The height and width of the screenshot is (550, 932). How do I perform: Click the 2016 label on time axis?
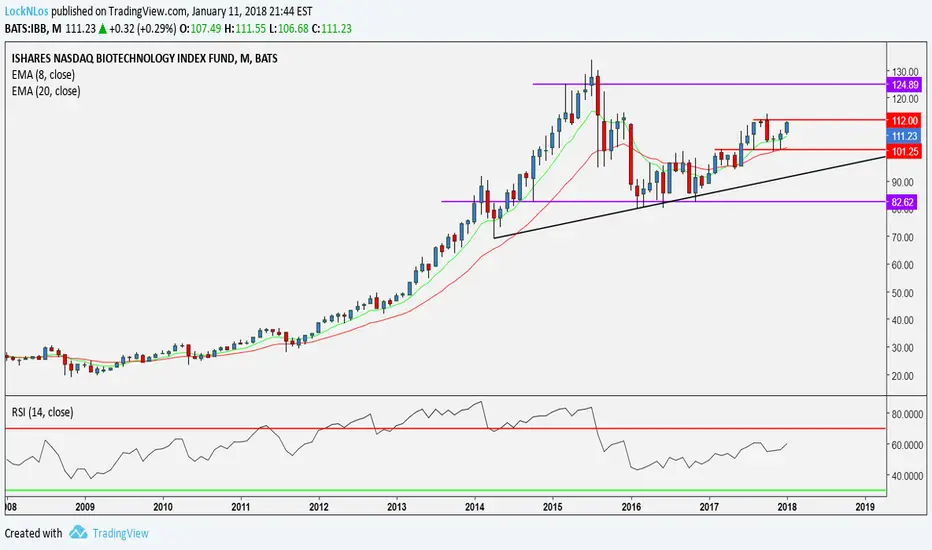pyautogui.click(x=631, y=507)
